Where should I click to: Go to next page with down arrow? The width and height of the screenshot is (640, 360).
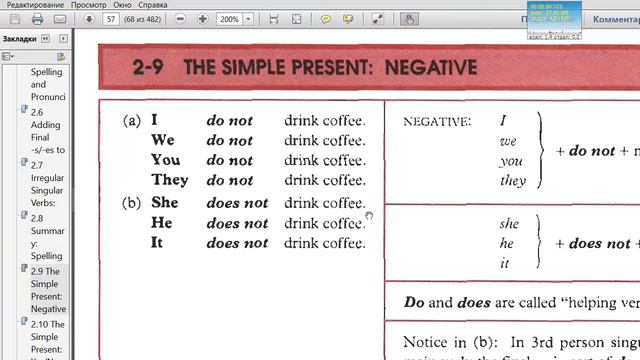coord(89,19)
